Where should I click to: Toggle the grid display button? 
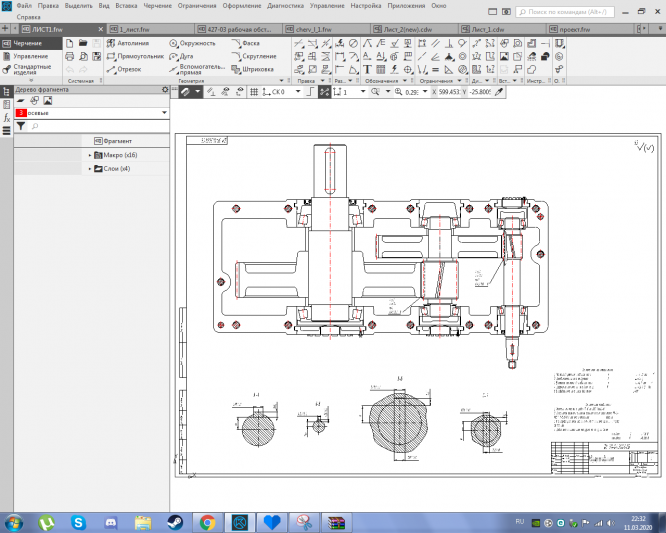click(253, 91)
